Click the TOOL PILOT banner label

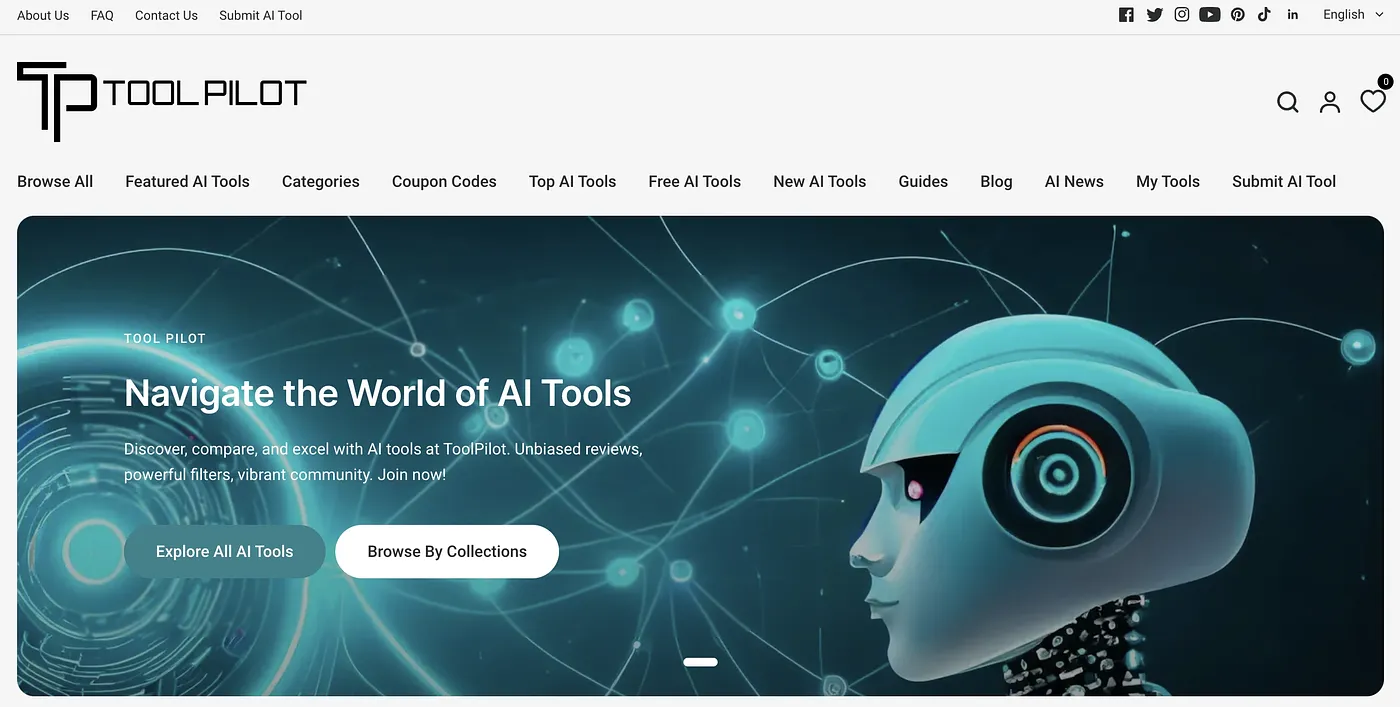(x=165, y=338)
